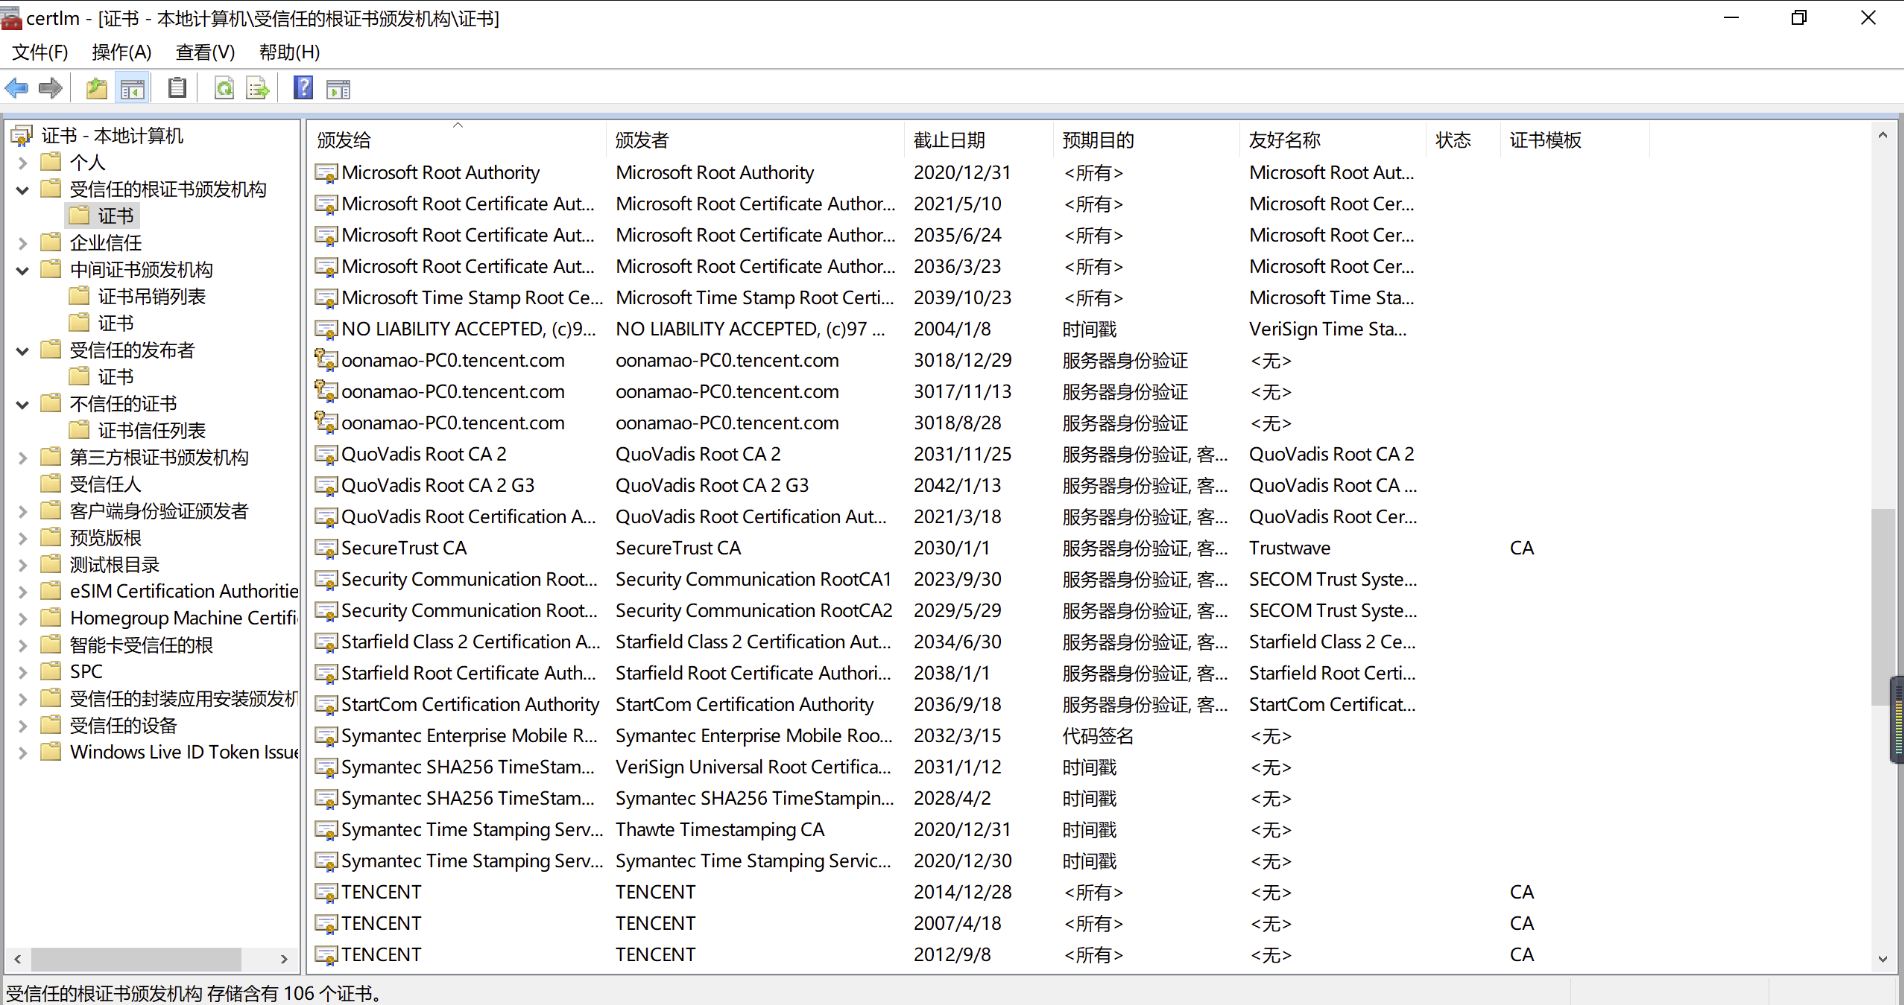Click certificate icon of QuoVadis Root CA 2 G3
The image size is (1904, 1005).
coord(326,486)
